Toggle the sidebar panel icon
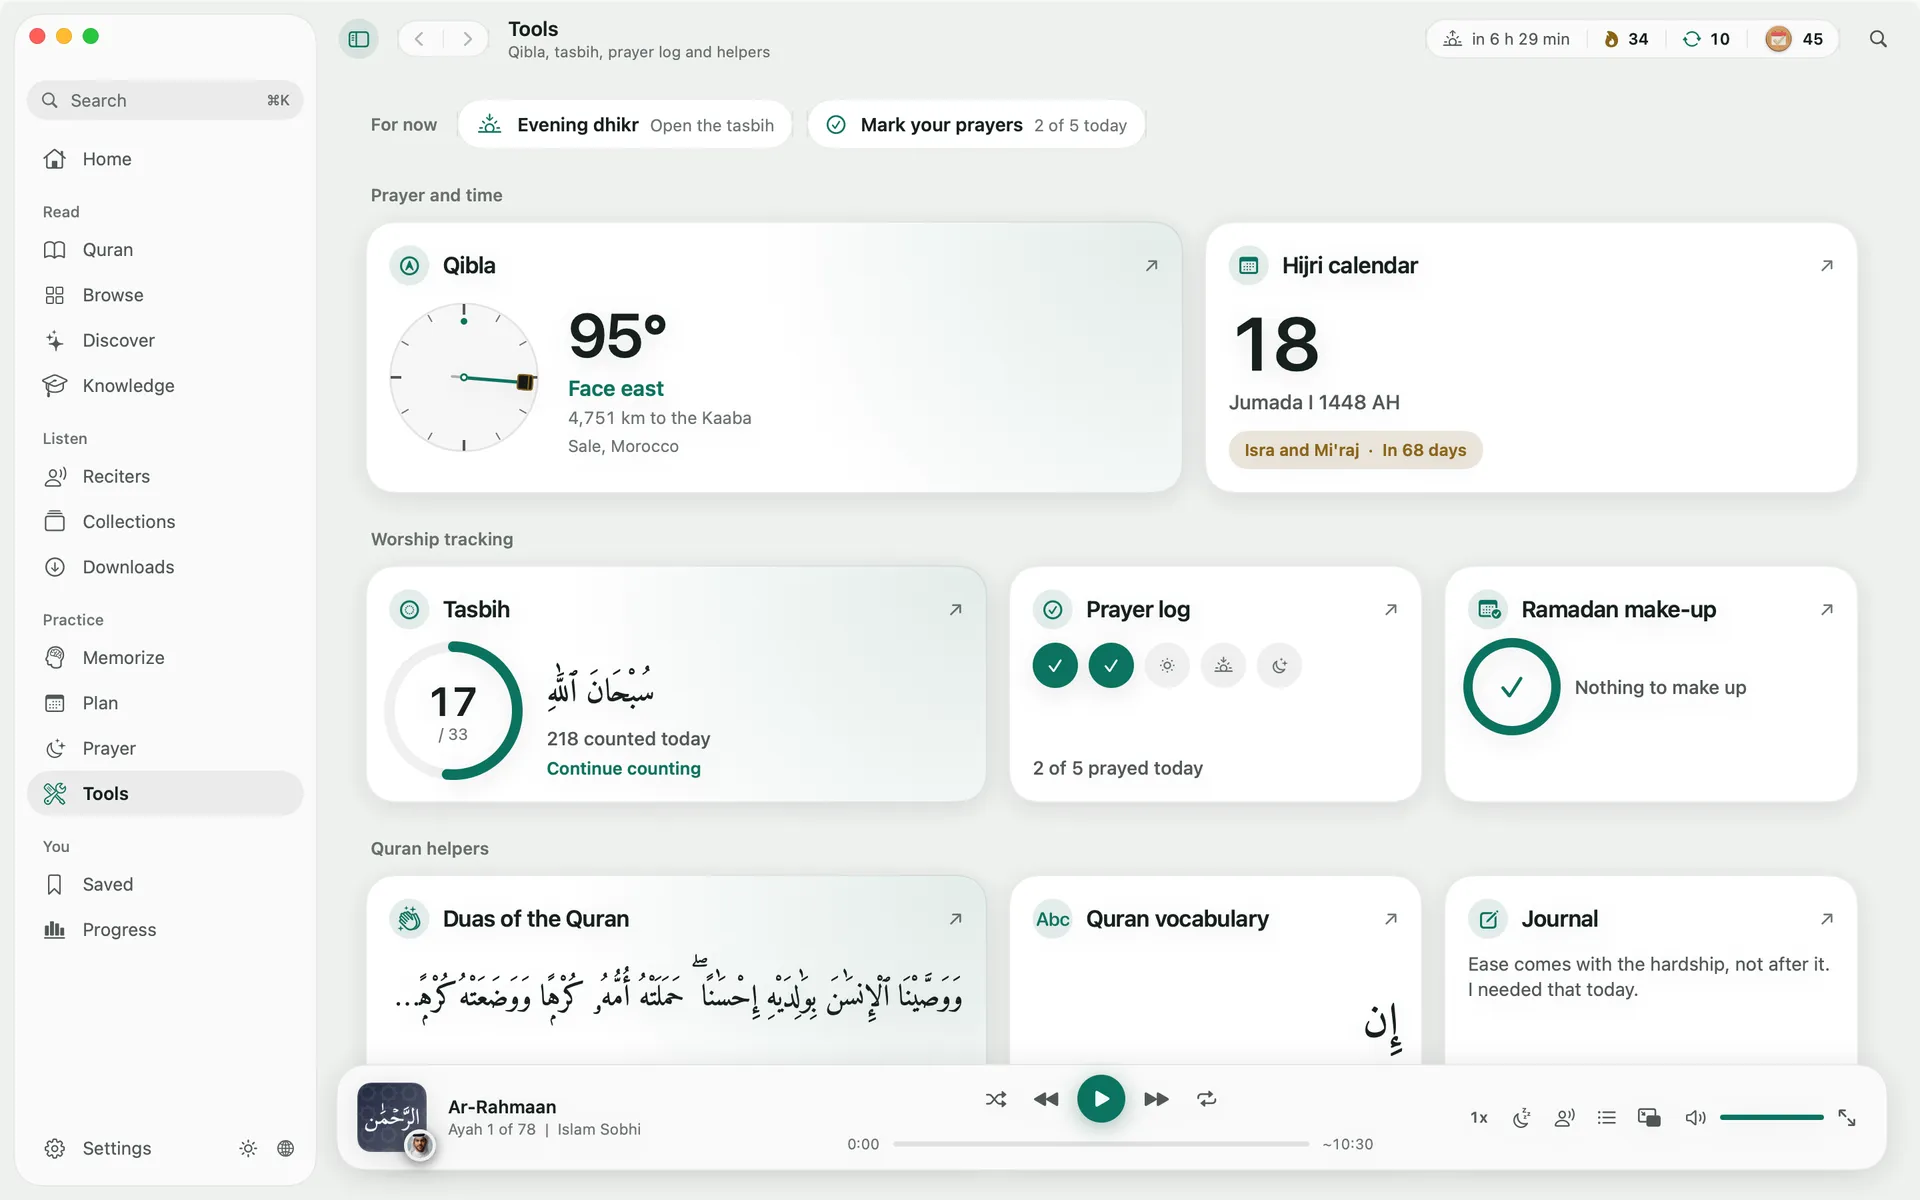Image resolution: width=1920 pixels, height=1200 pixels. [x=359, y=39]
